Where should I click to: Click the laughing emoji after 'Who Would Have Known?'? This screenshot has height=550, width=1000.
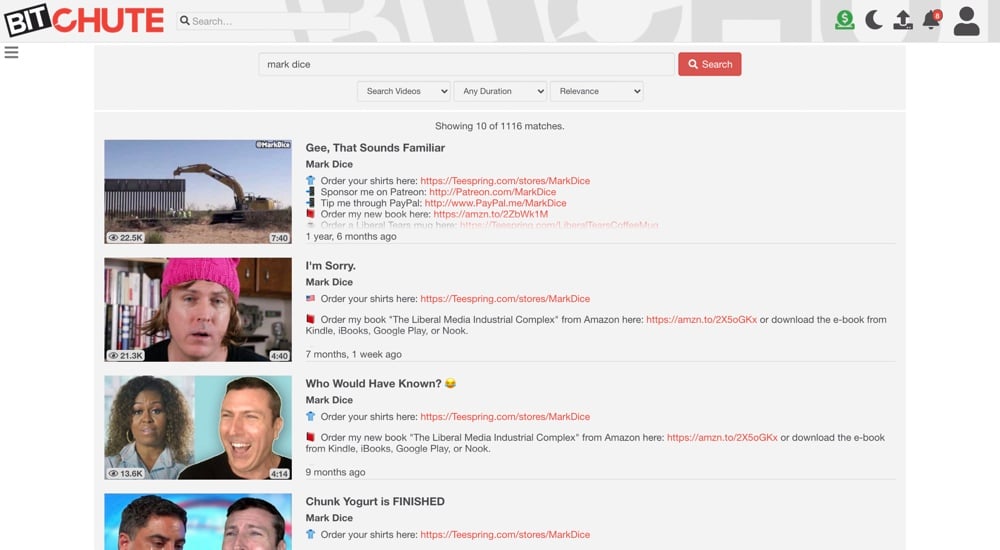450,383
